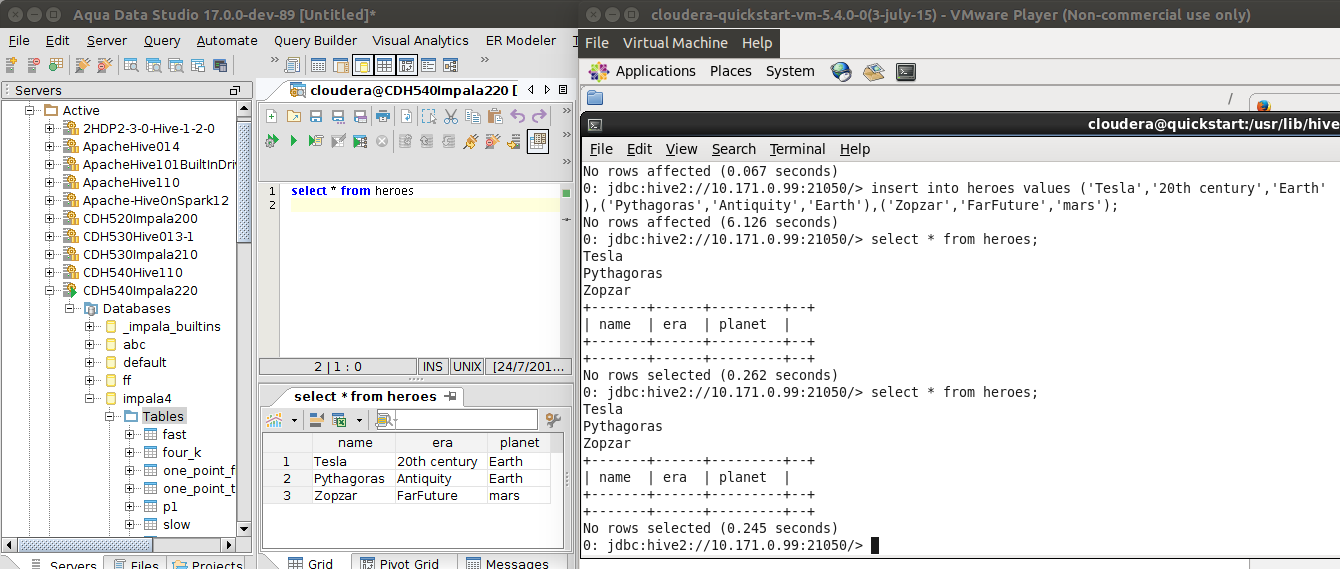Click the notes editor icon in guest panel
Image resolution: width=1340 pixels, height=569 pixels.
(874, 71)
